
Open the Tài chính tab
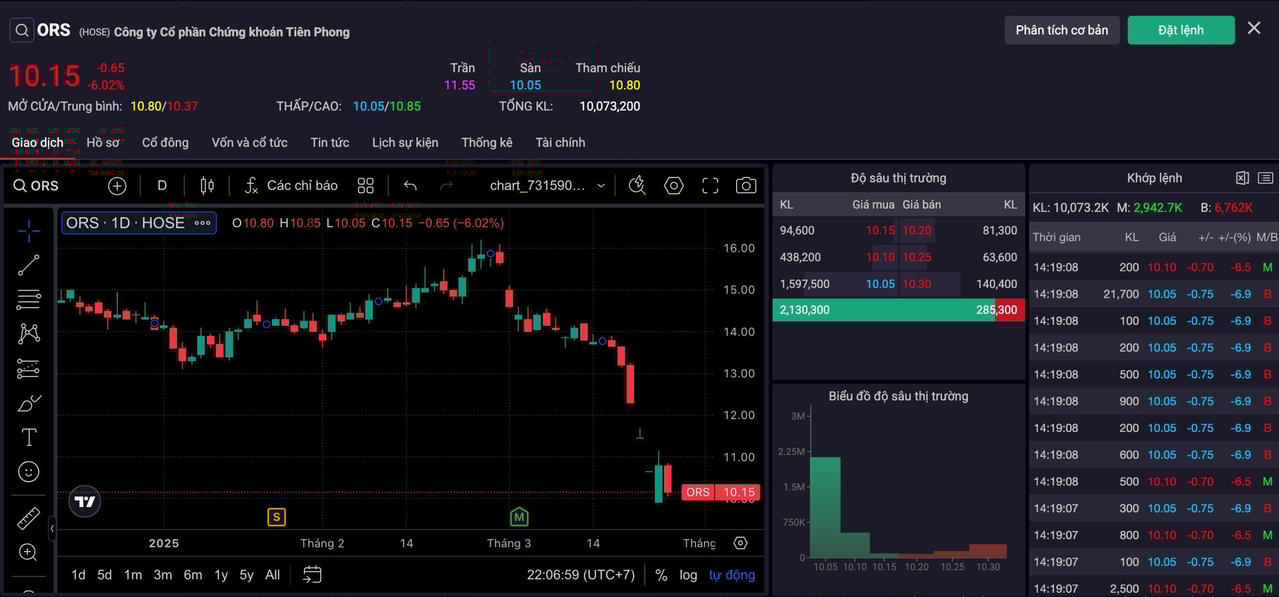coord(560,143)
